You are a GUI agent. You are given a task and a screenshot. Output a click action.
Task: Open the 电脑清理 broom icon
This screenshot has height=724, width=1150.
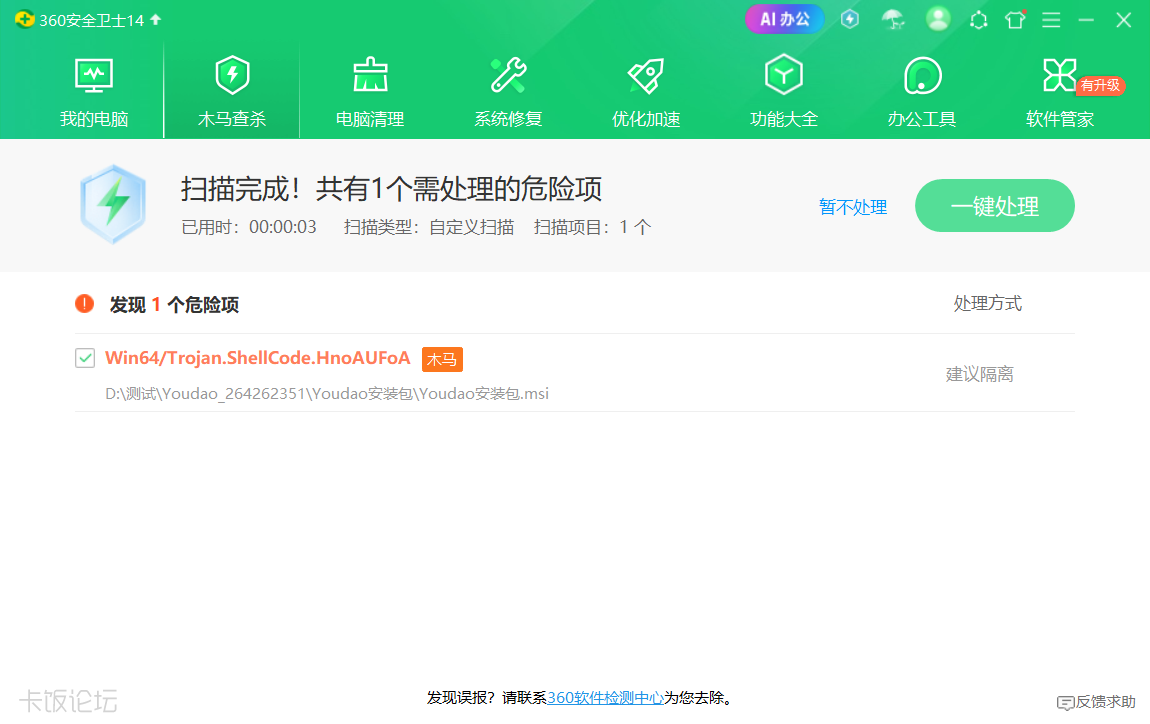(370, 76)
